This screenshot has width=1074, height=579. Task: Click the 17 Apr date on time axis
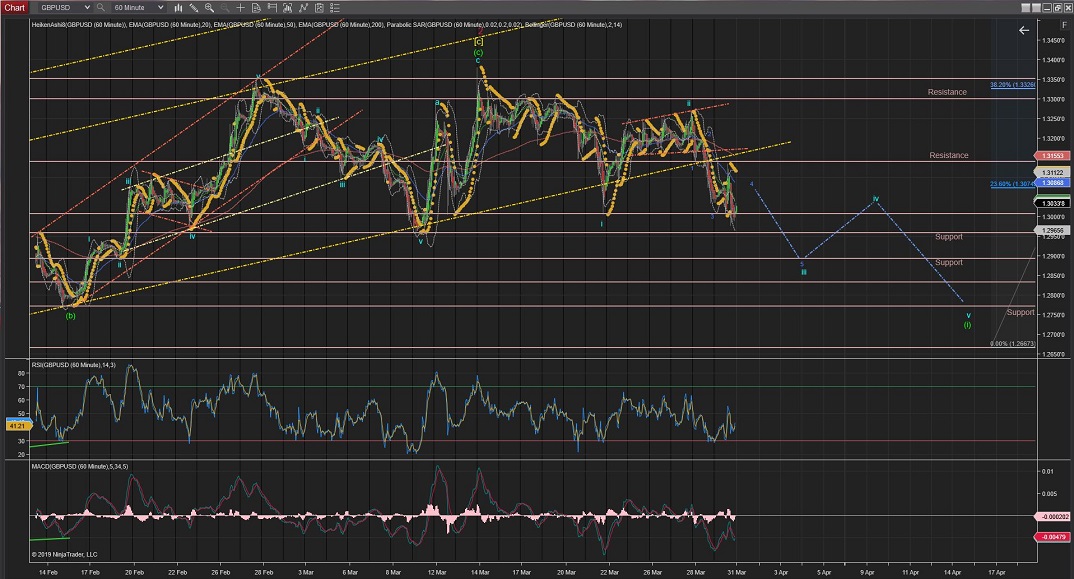pos(997,572)
